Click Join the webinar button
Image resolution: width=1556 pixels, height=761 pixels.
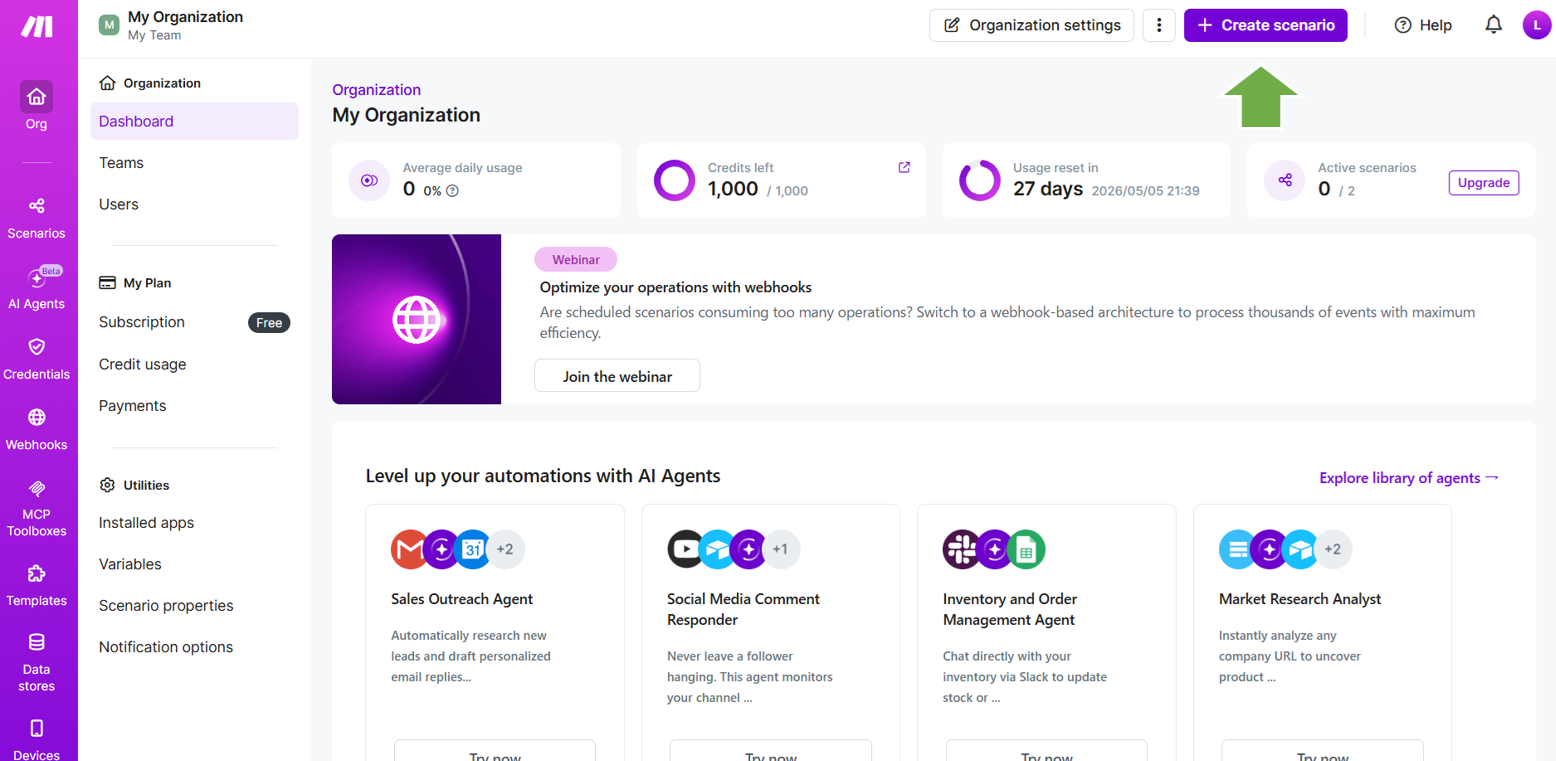point(617,376)
